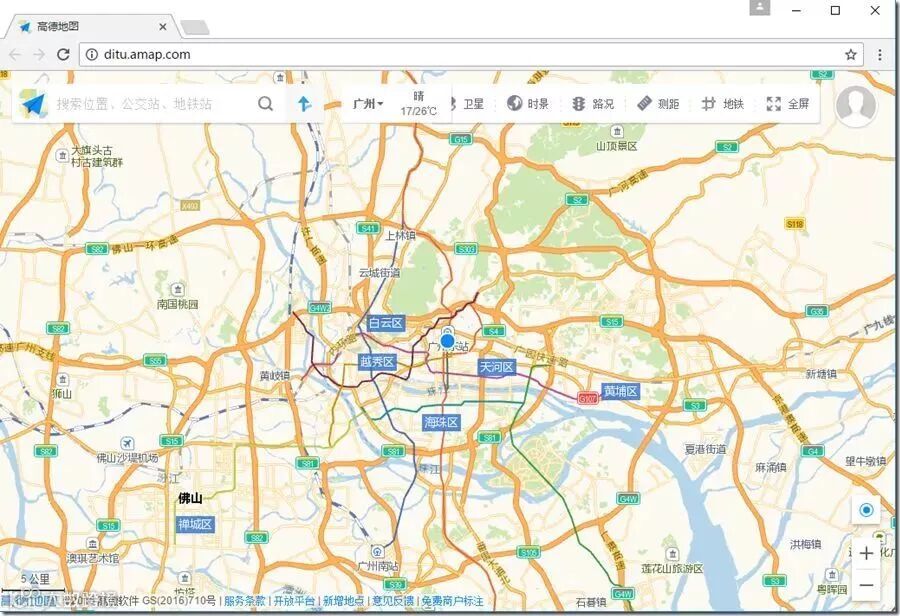Image resolution: width=900 pixels, height=616 pixels.
Task: Open Chrome user profile button
Action: click(760, 7)
